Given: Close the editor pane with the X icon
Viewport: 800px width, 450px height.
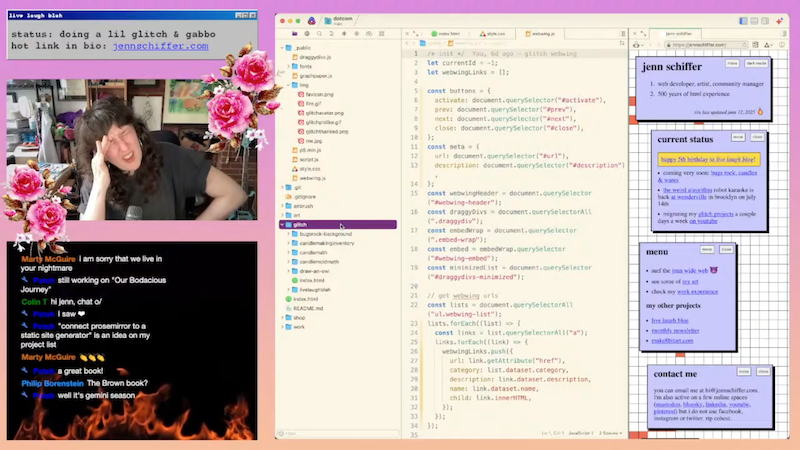Looking at the screenshot, I should [407, 34].
